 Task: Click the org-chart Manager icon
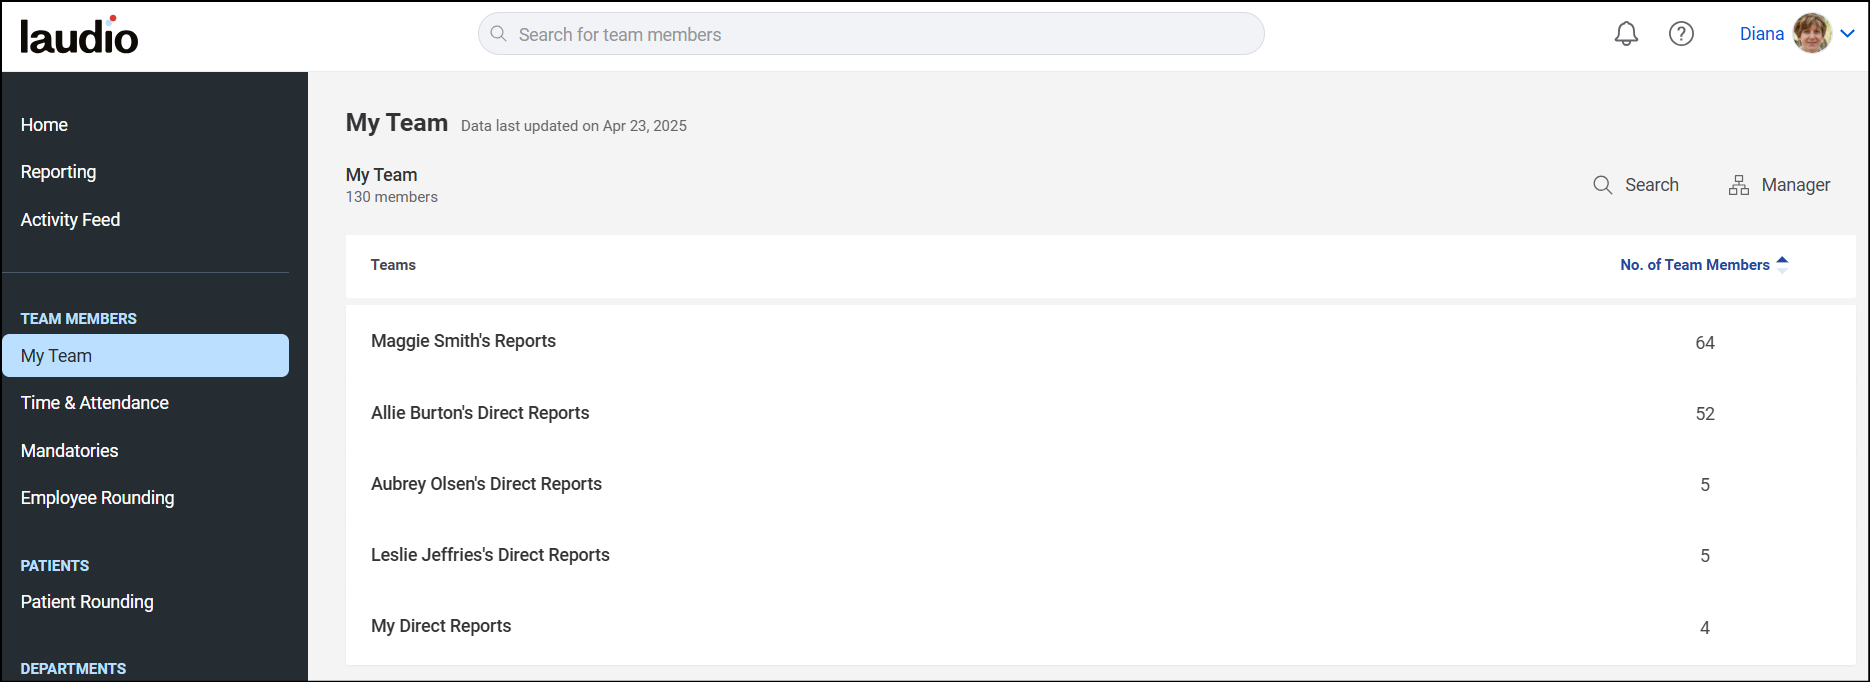click(1739, 185)
